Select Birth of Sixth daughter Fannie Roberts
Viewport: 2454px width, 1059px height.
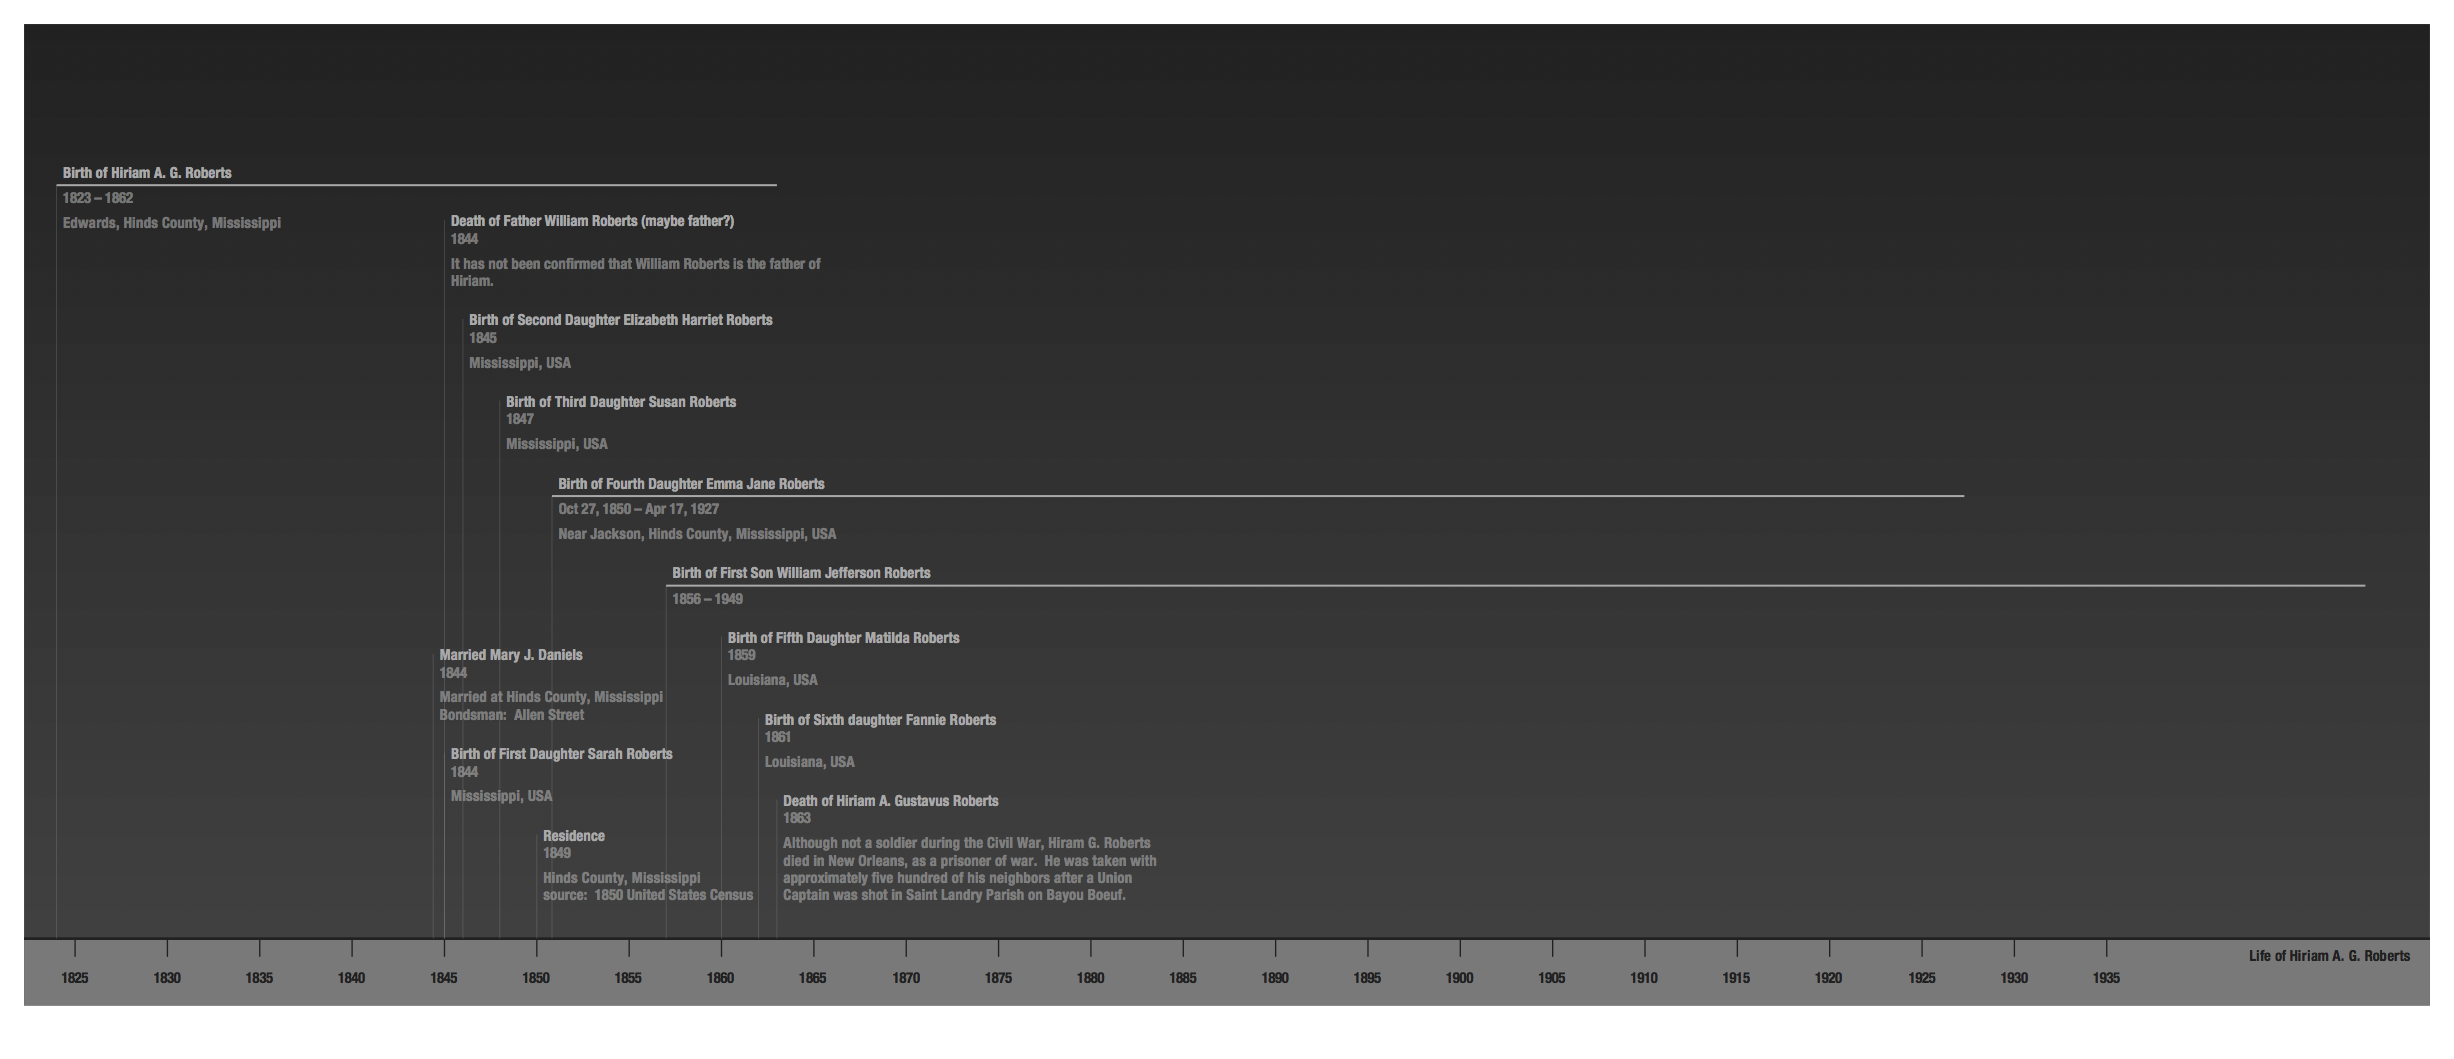880,720
